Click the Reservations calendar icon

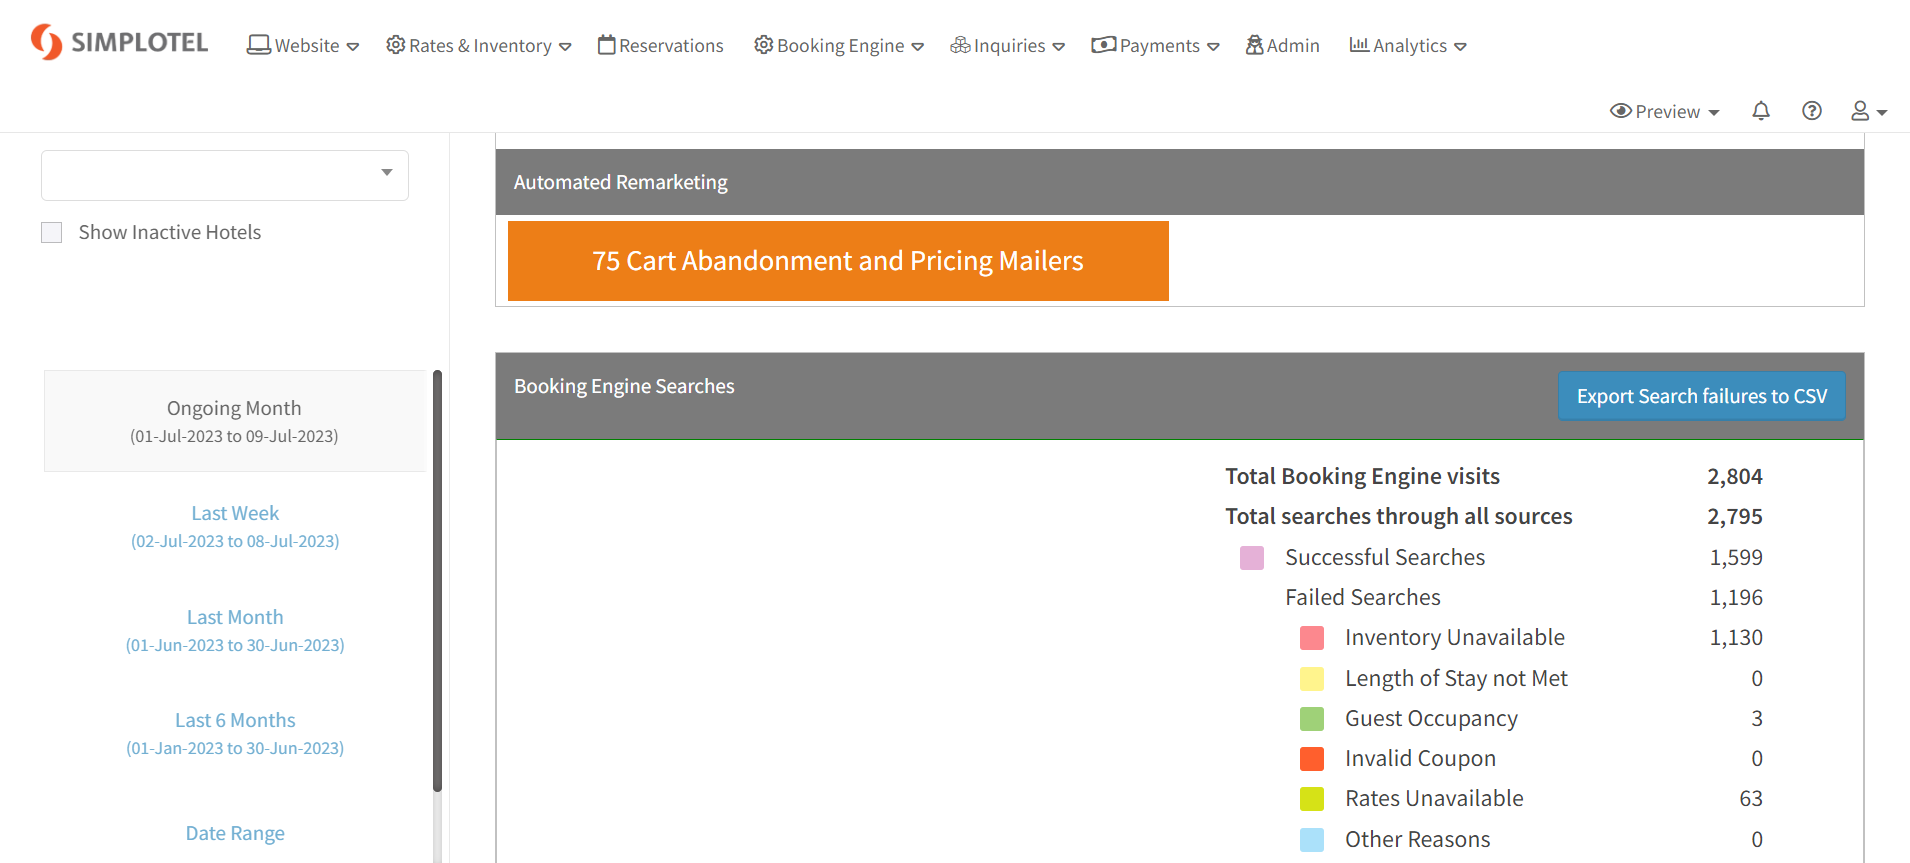[606, 45]
